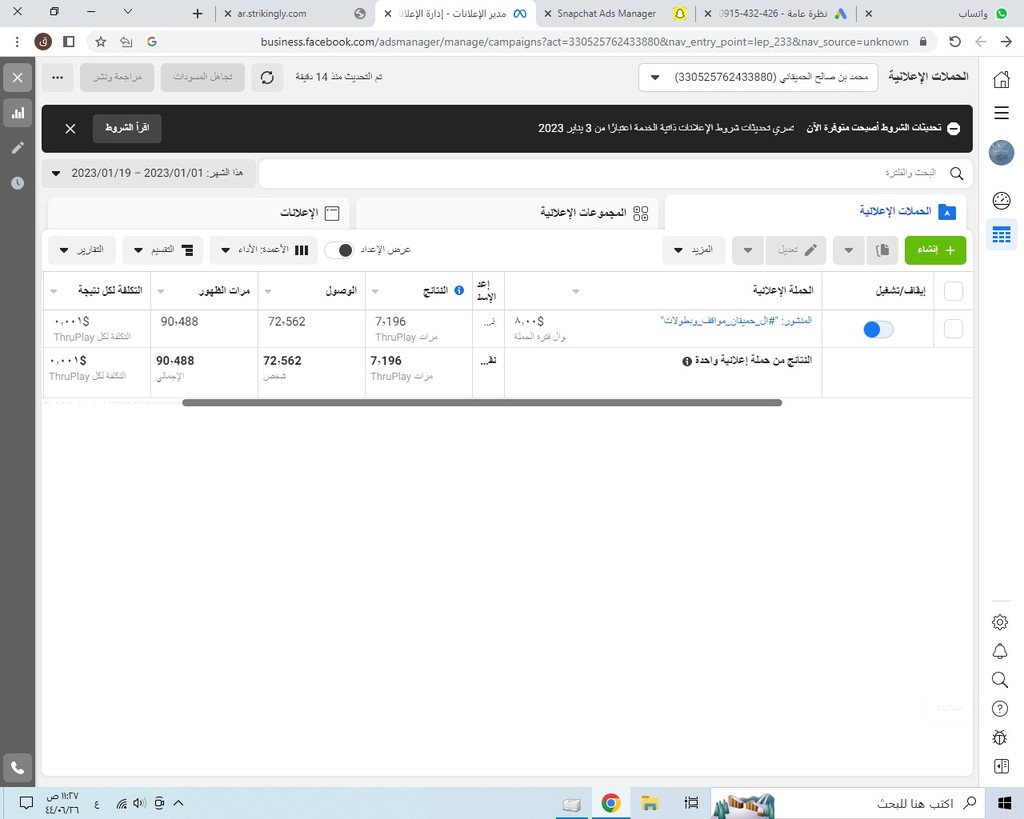Expand the التقسيم breakdown dropdown
The width and height of the screenshot is (1024, 819).
point(163,250)
